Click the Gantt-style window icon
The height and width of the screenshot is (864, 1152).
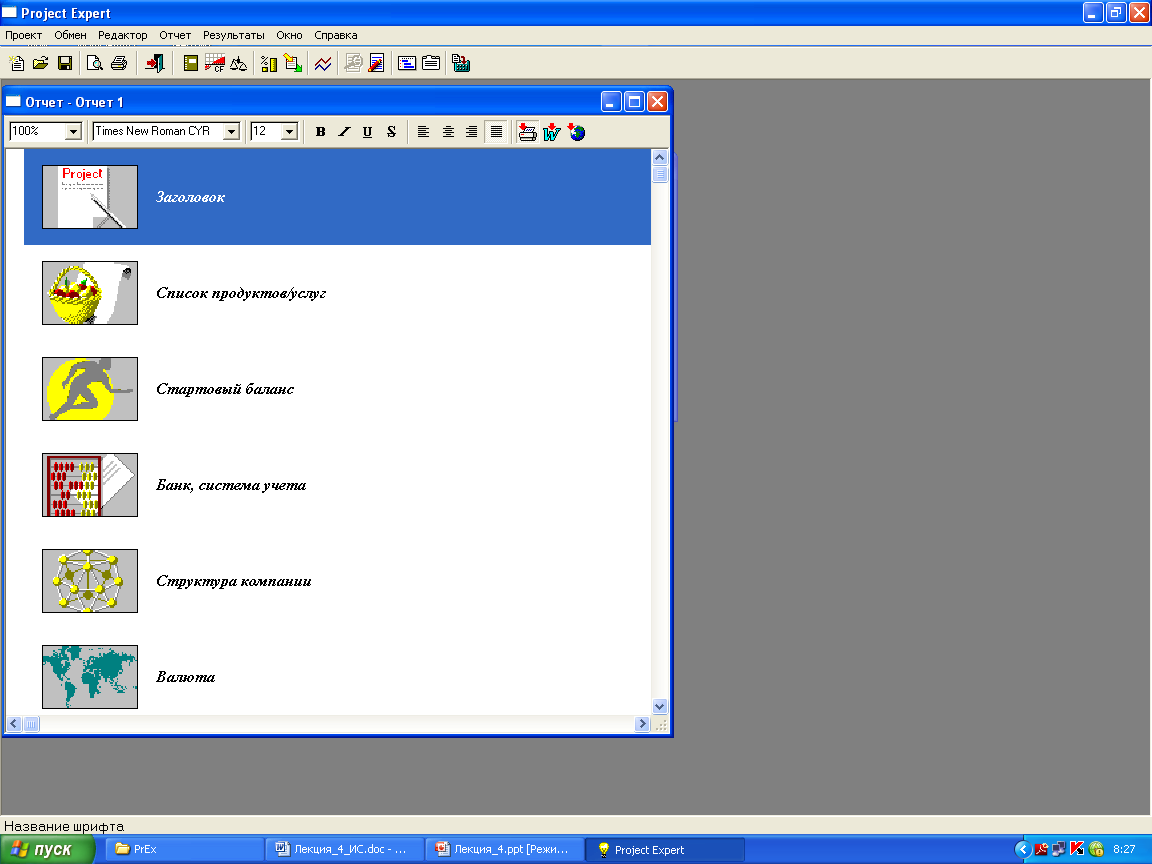pyautogui.click(x=407, y=64)
